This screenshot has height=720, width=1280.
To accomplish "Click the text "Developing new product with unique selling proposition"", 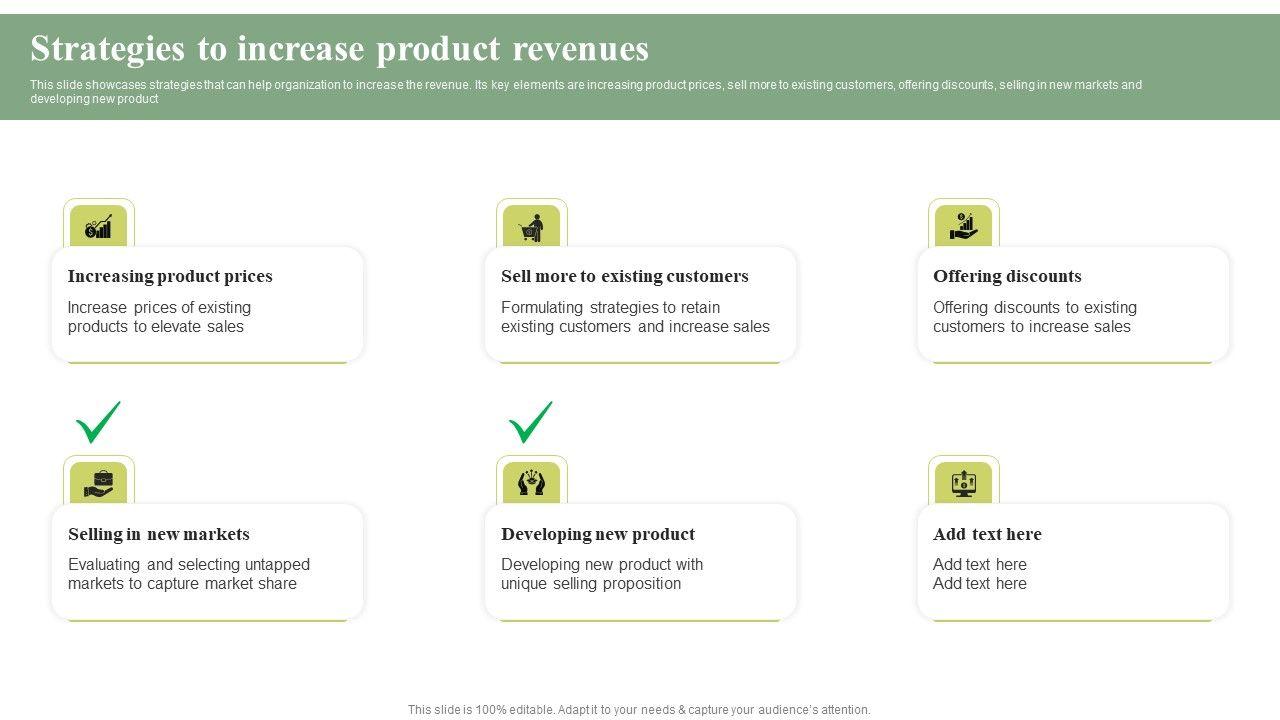I will pyautogui.click(x=602, y=574).
